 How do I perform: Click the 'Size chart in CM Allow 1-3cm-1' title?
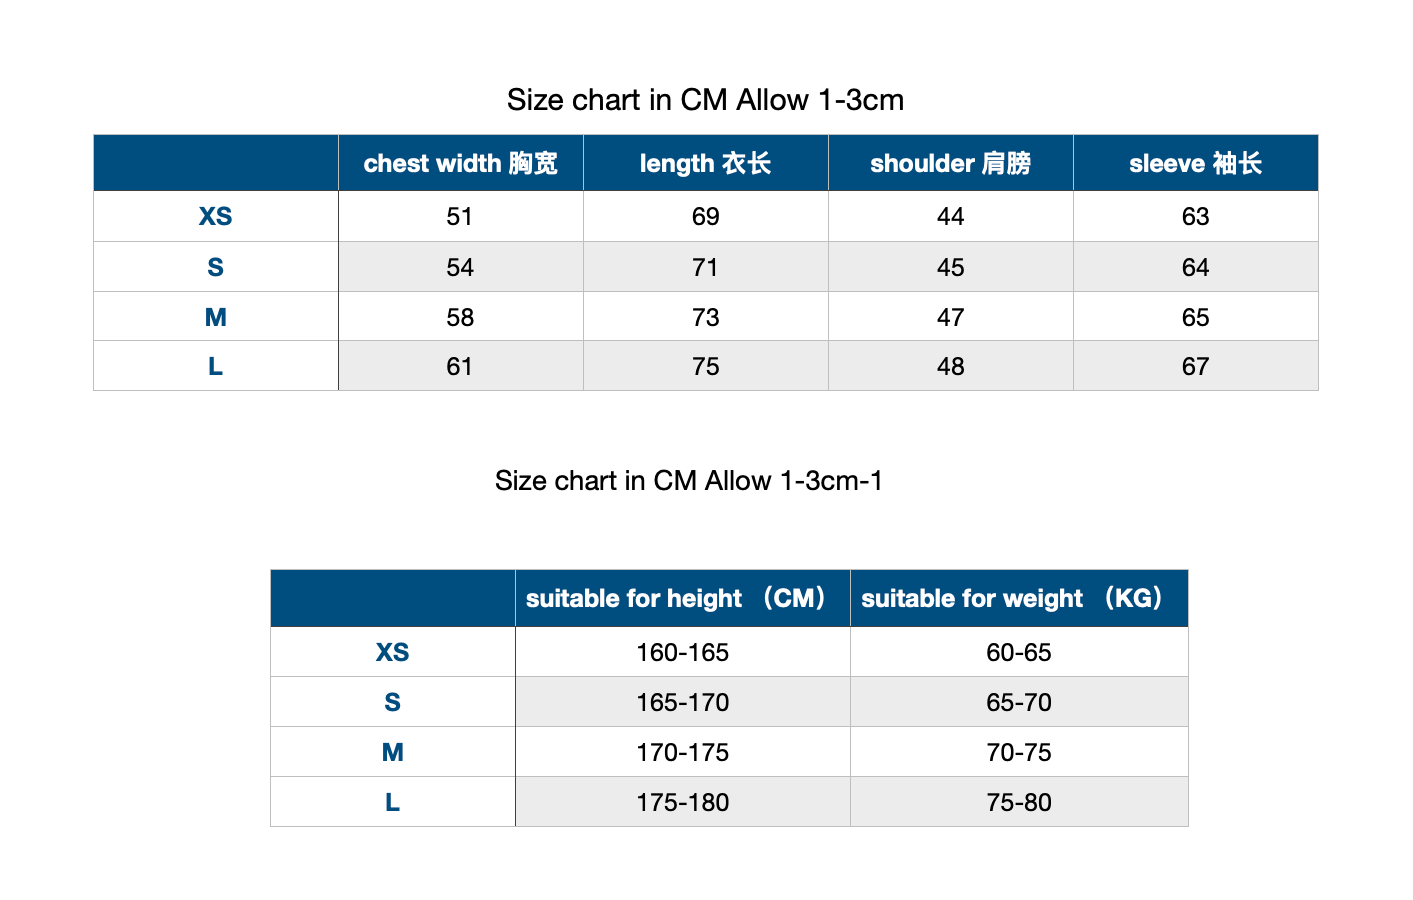point(689,481)
